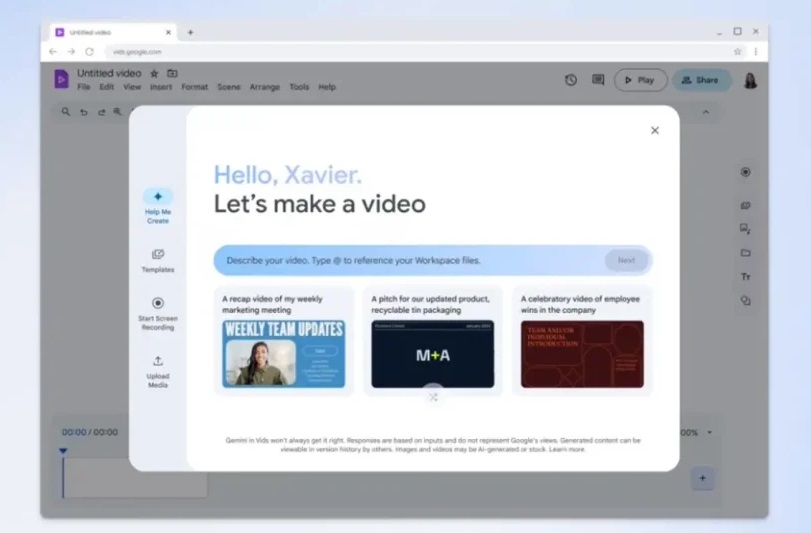This screenshot has height=533, width=811.
Task: Collapse the toolbar with the up chevron
Action: [705, 112]
